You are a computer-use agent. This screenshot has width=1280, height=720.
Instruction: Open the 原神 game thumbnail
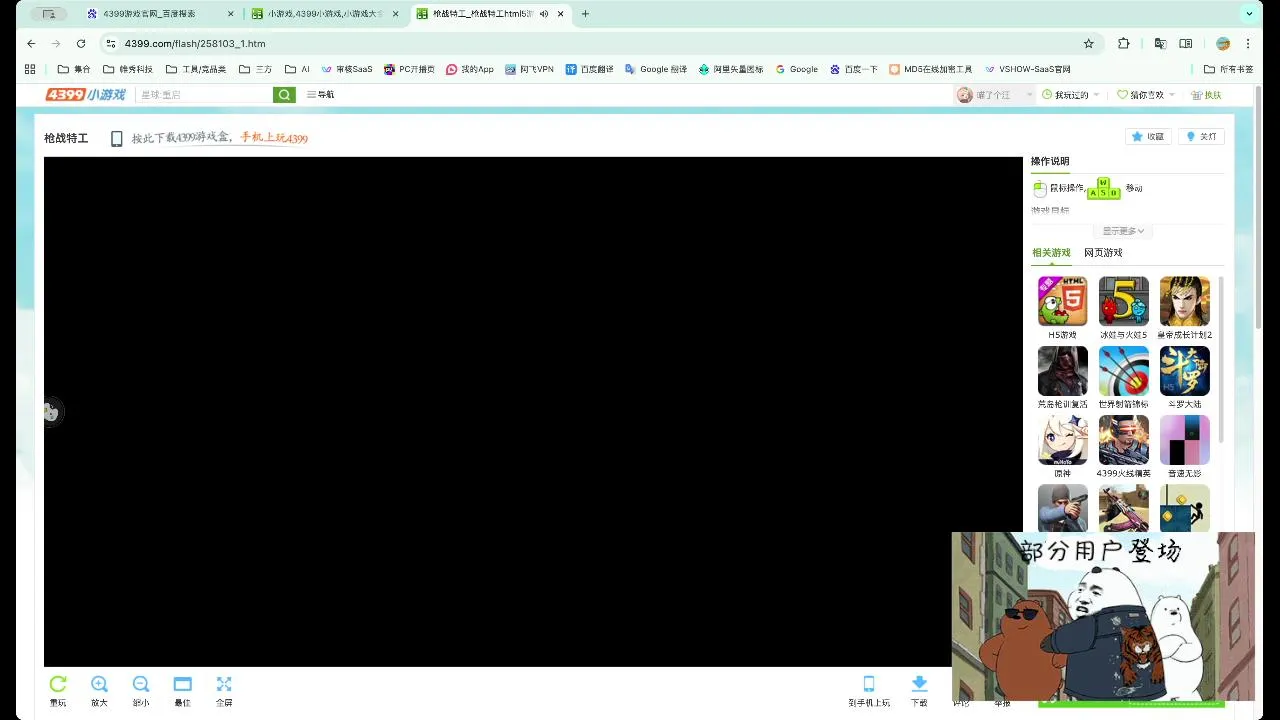1062,440
